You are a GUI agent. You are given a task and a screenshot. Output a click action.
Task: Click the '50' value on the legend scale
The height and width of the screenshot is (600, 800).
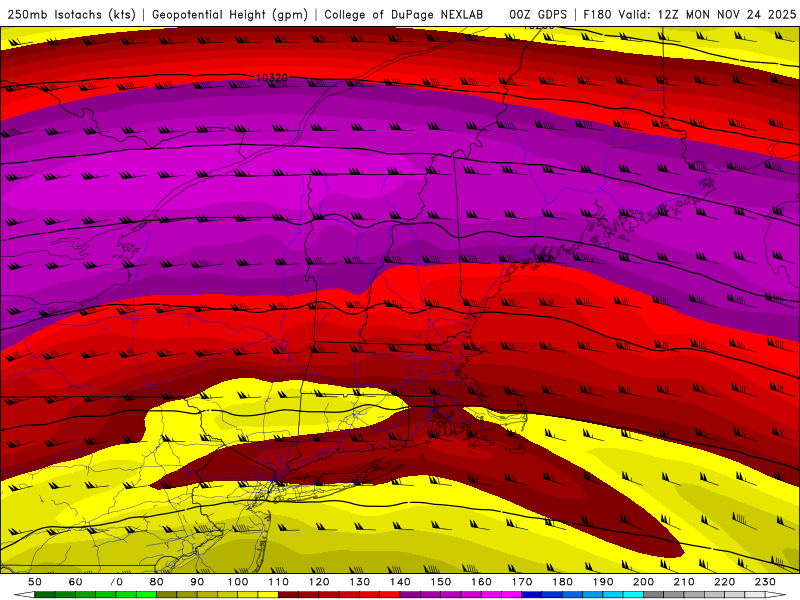[x=35, y=582]
